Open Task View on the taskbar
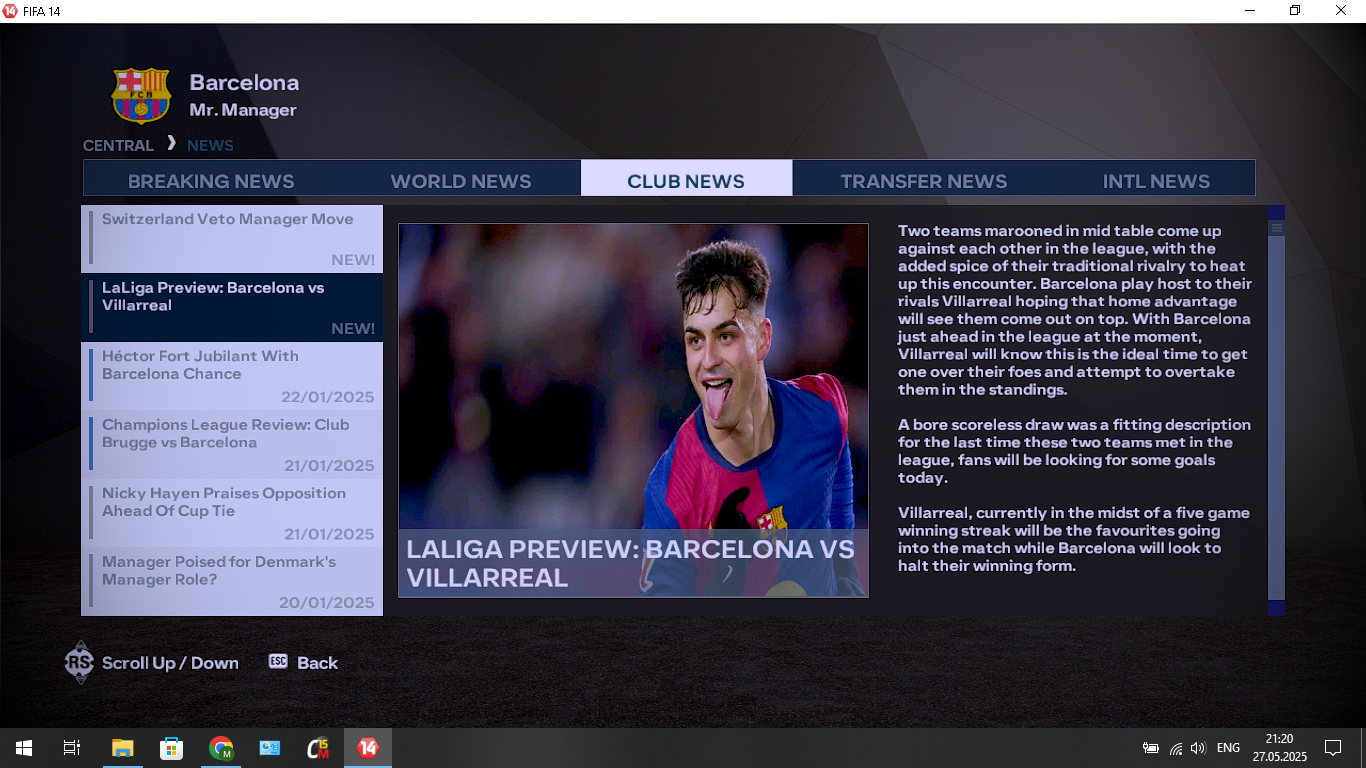1366x768 pixels. (72, 748)
